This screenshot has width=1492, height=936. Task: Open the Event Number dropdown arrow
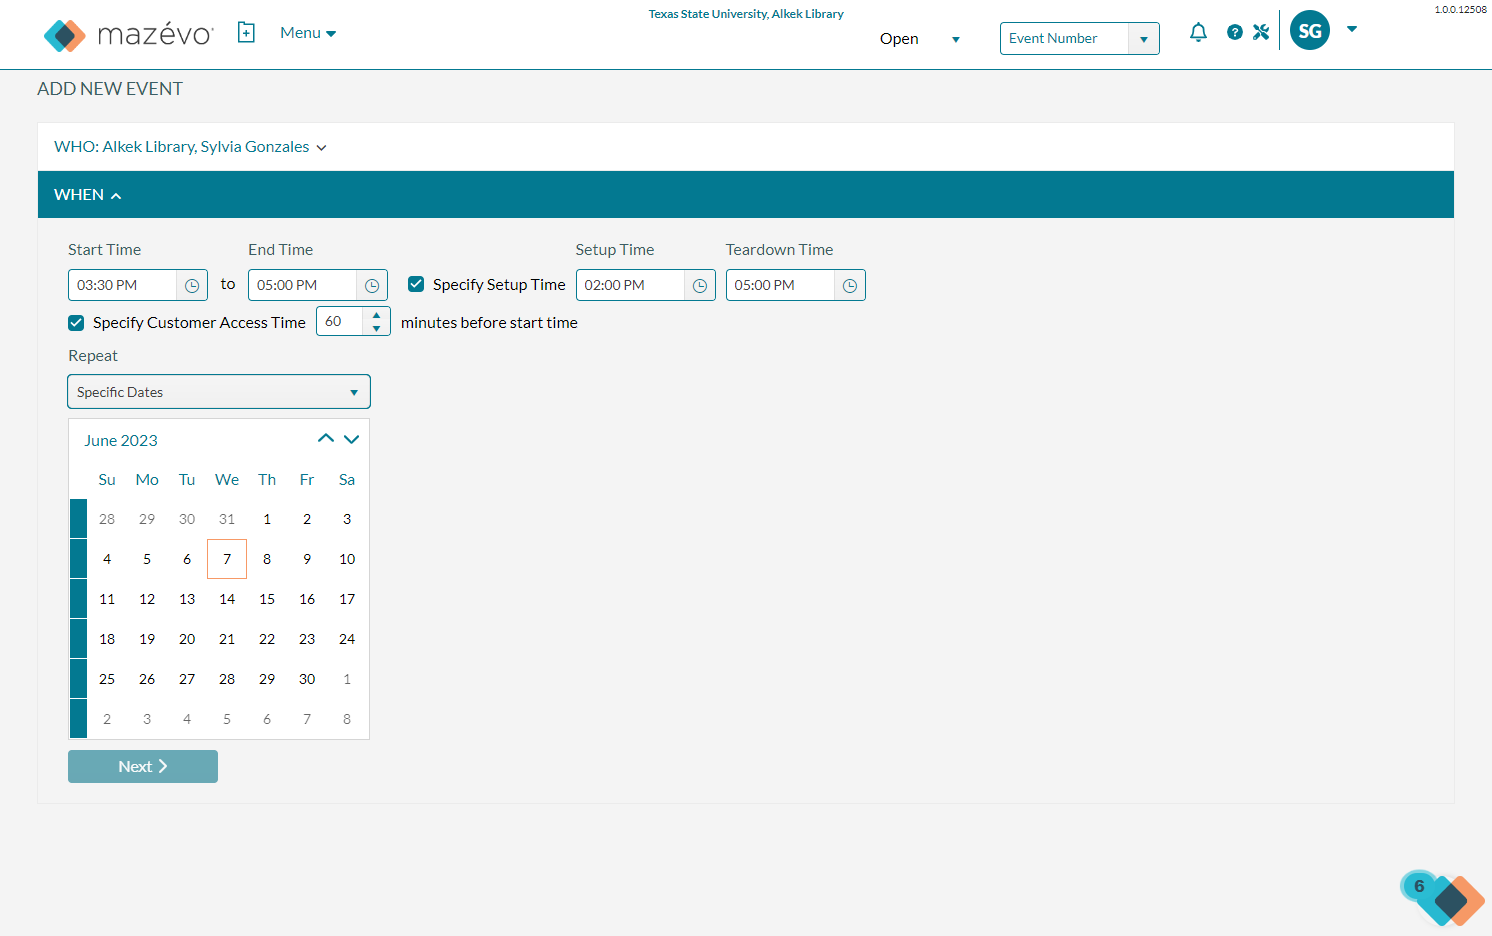[x=1144, y=39]
